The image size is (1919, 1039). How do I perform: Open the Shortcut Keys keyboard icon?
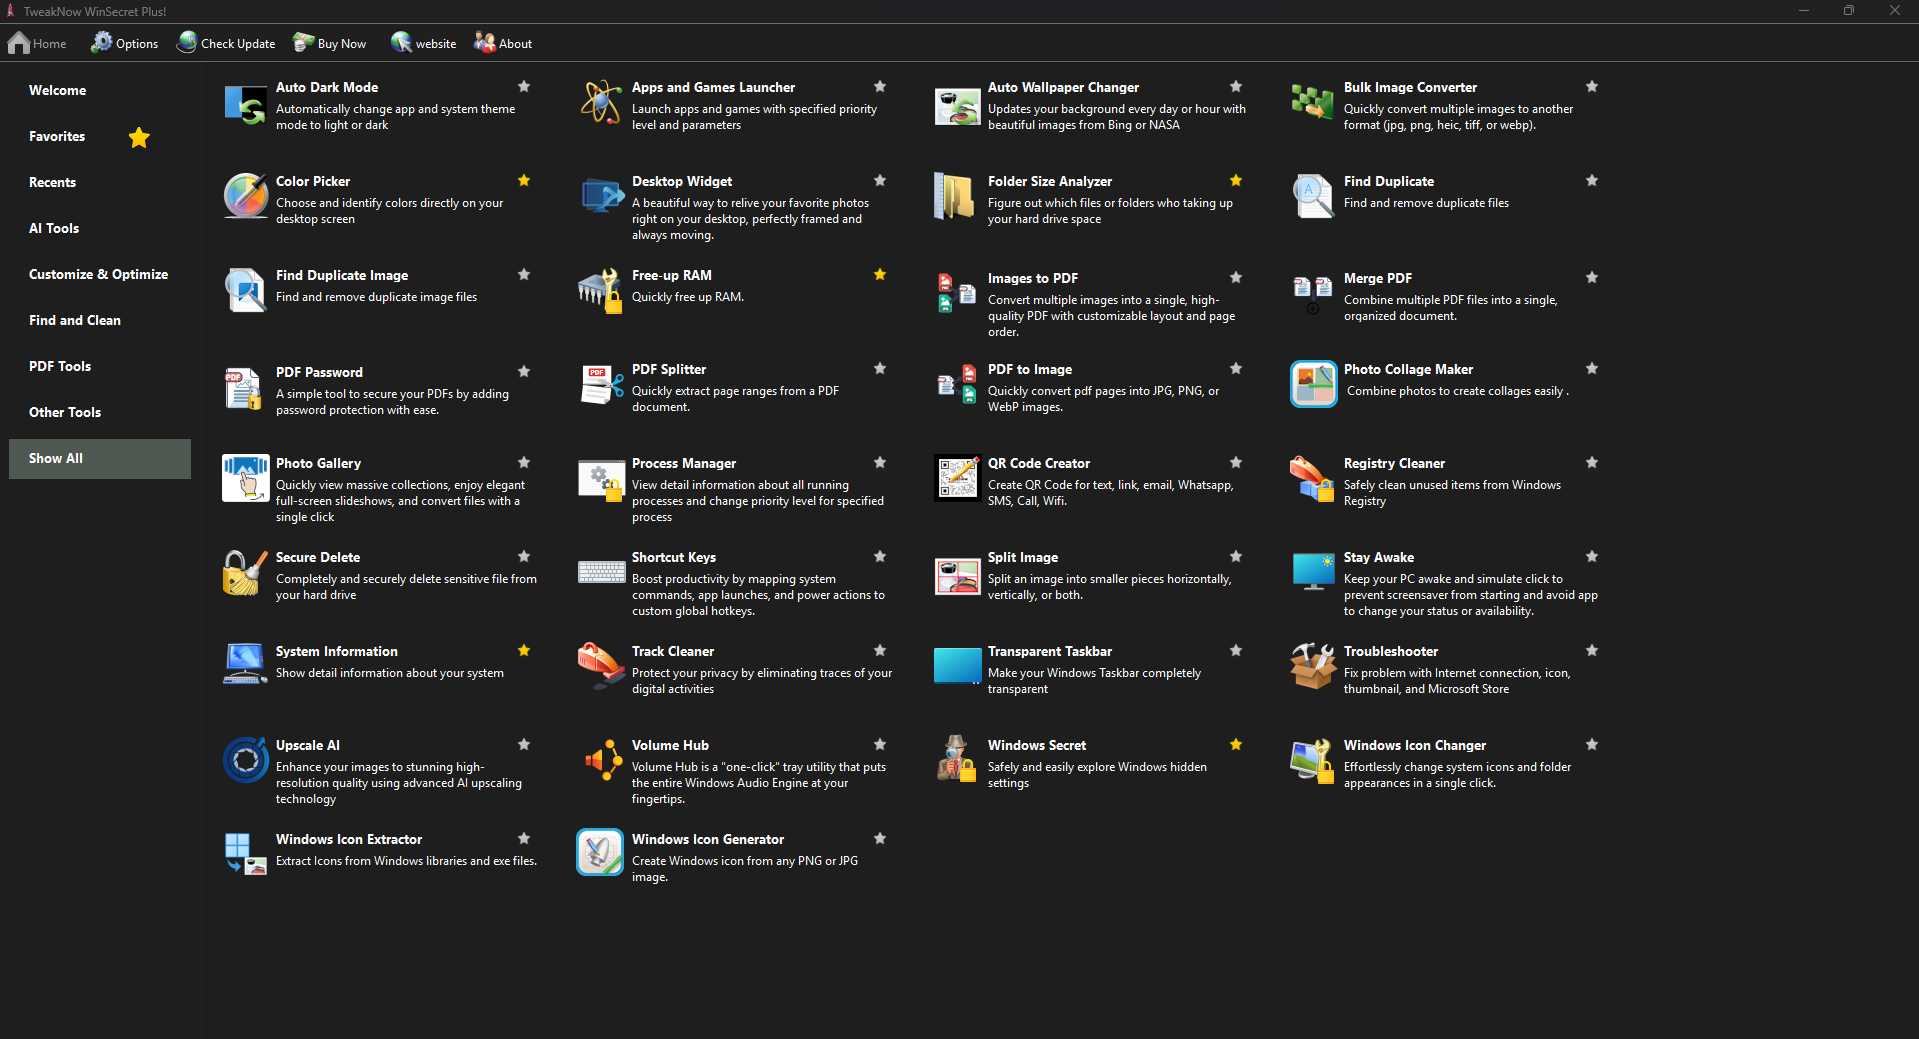pyautogui.click(x=601, y=572)
